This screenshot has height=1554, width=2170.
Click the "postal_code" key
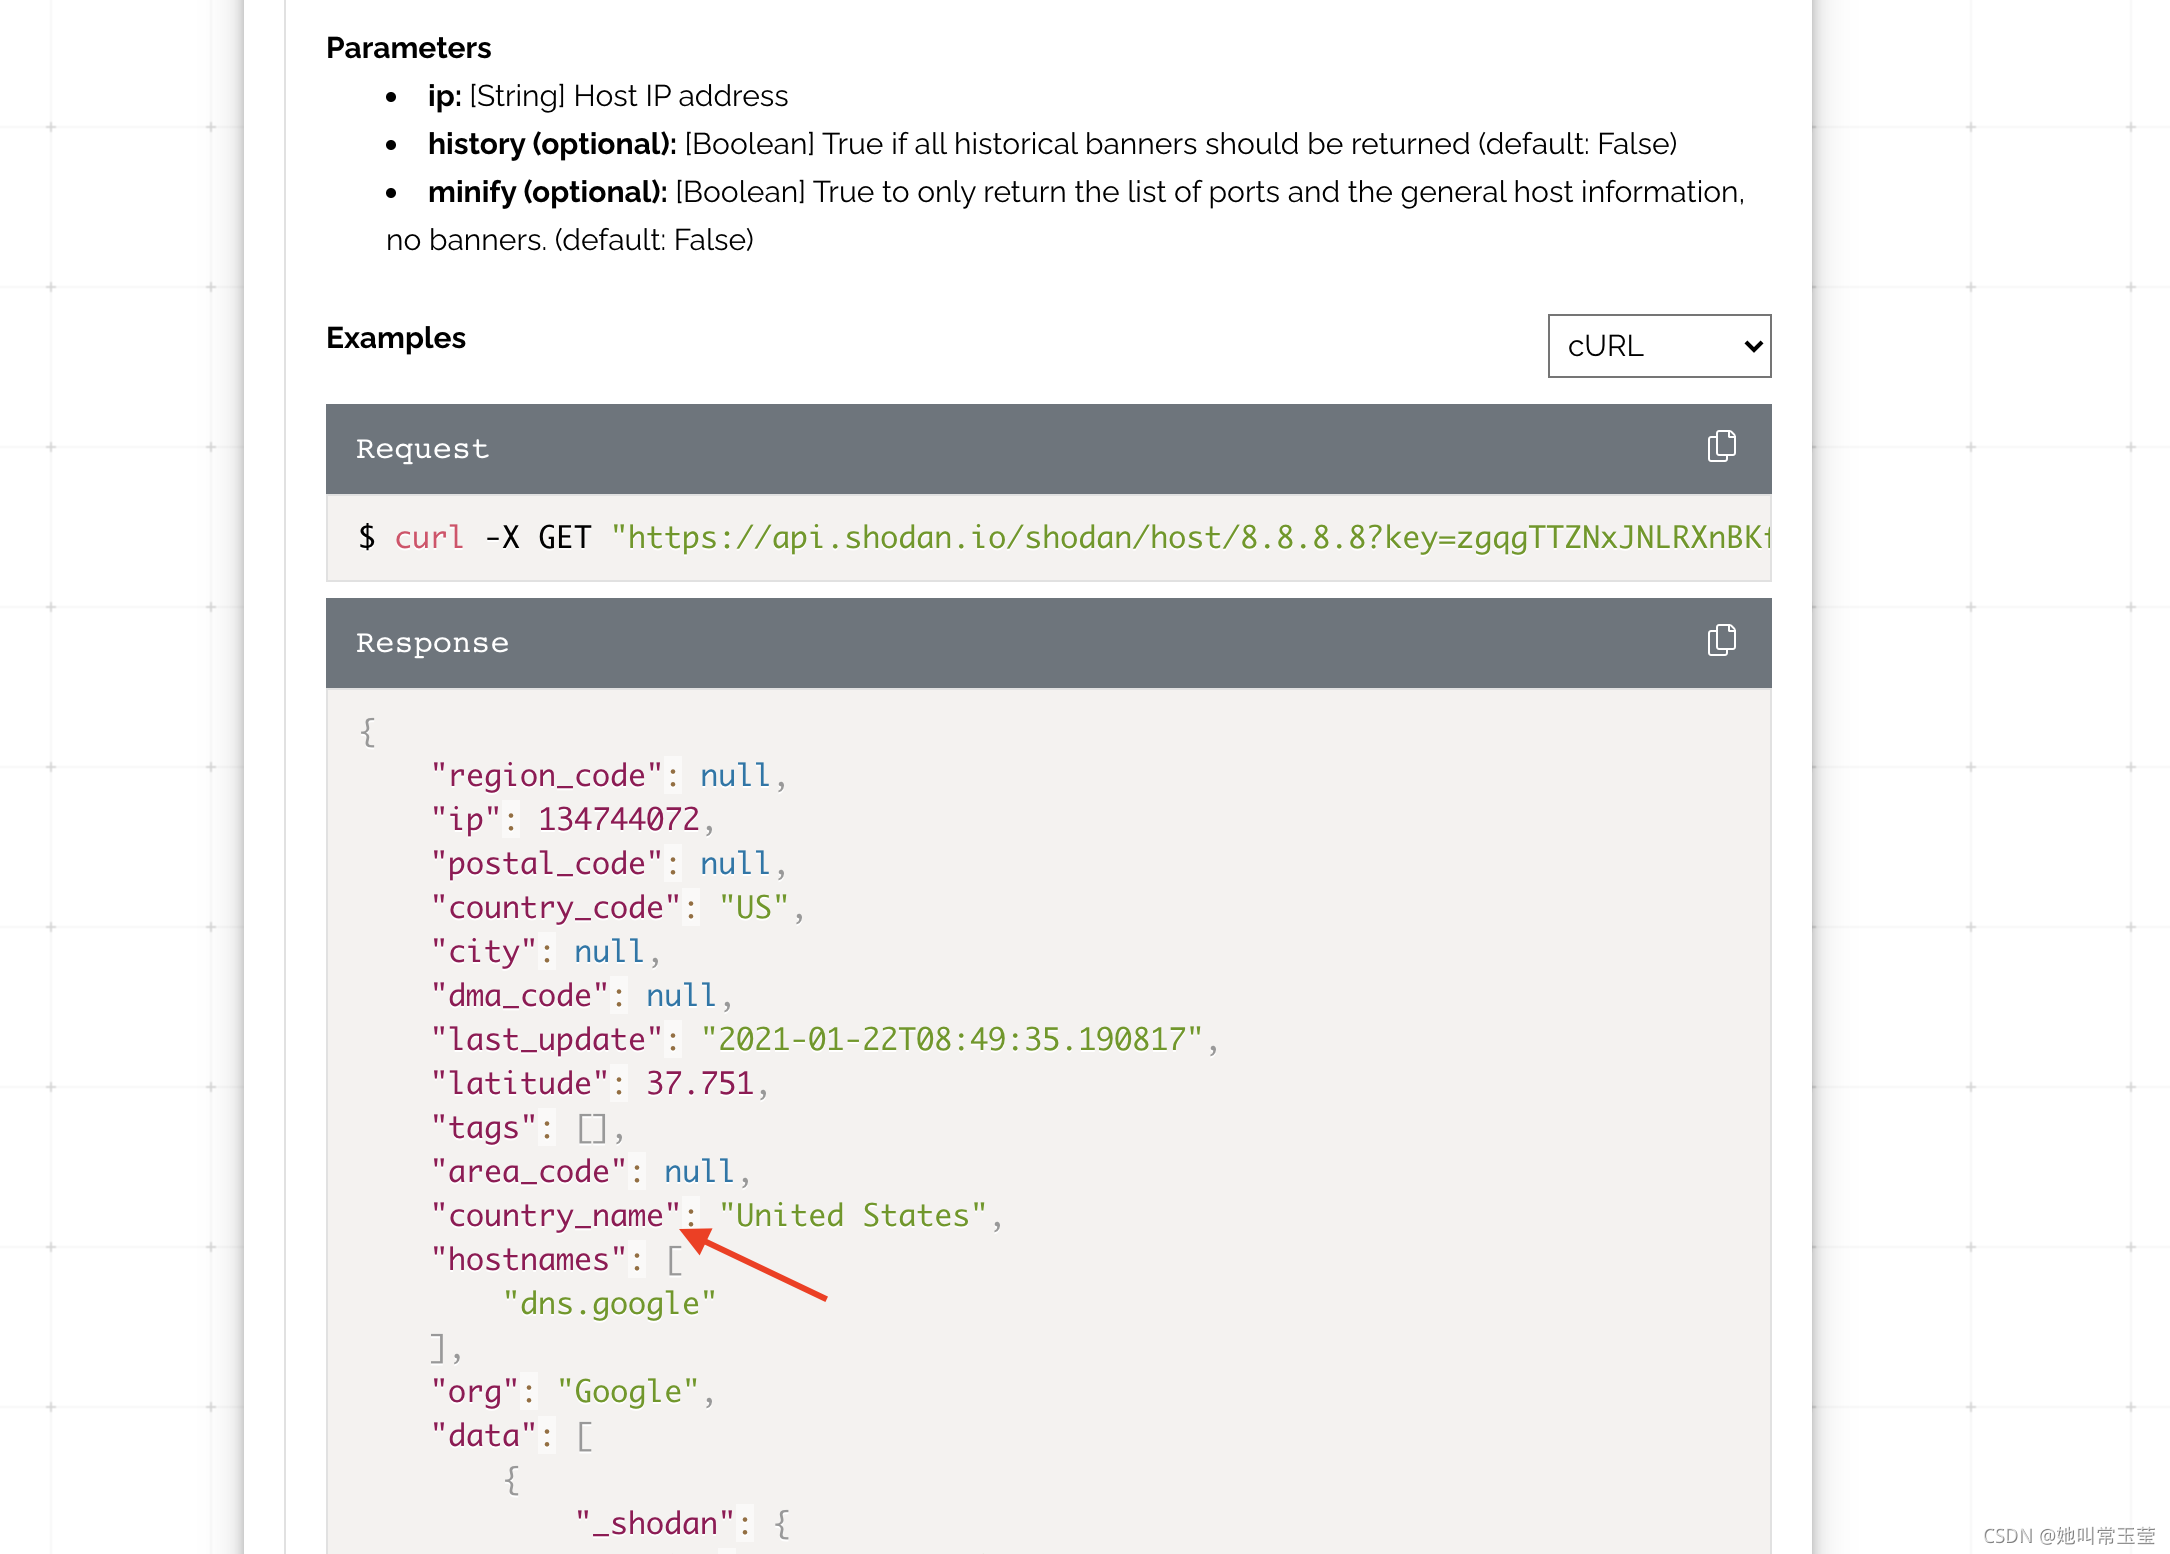click(547, 863)
